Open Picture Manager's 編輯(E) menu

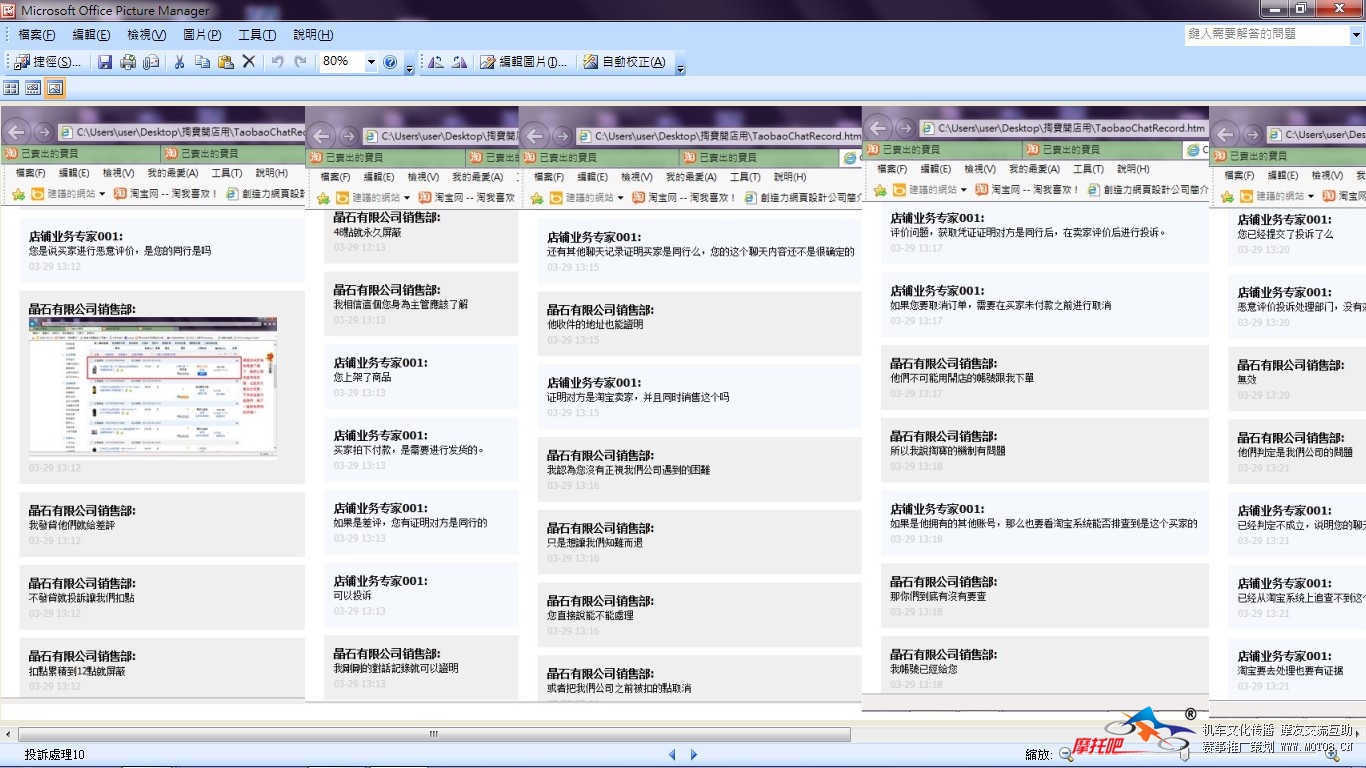(x=91, y=35)
